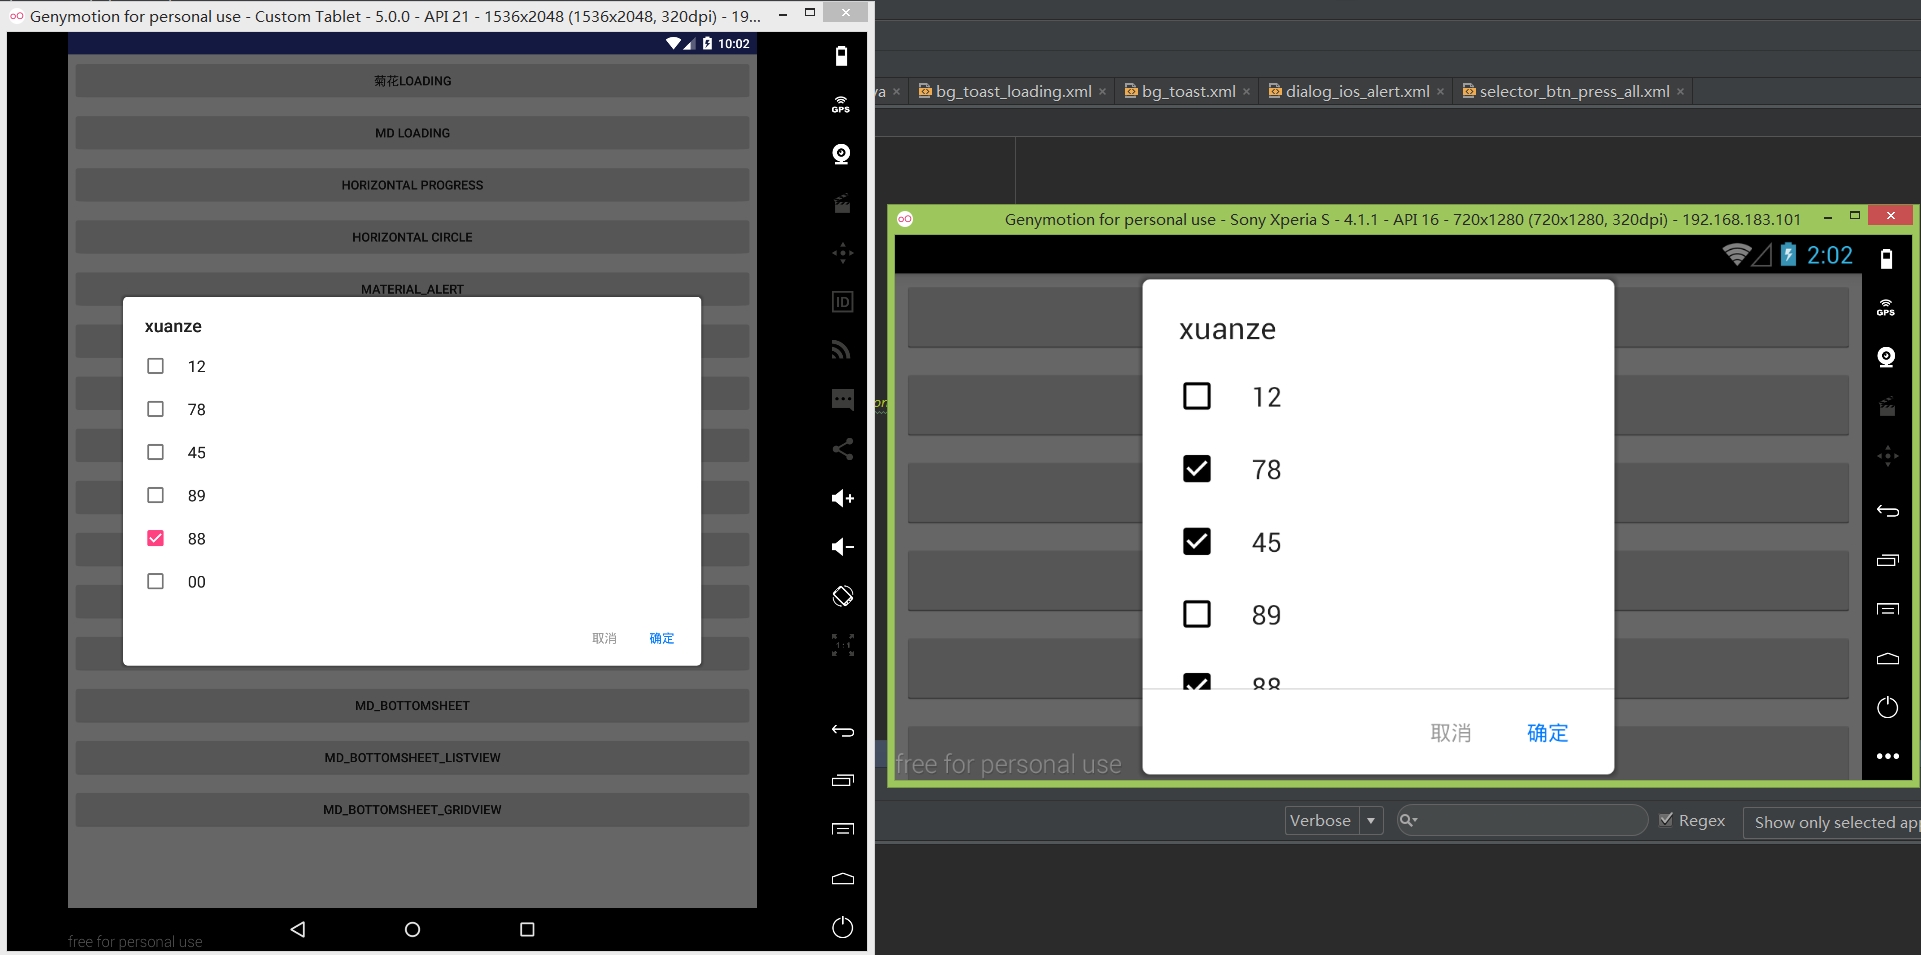This screenshot has width=1921, height=955.
Task: Tap the MD_BOTTOMSHEET_GRIDVIEW button
Action: pyautogui.click(x=412, y=809)
